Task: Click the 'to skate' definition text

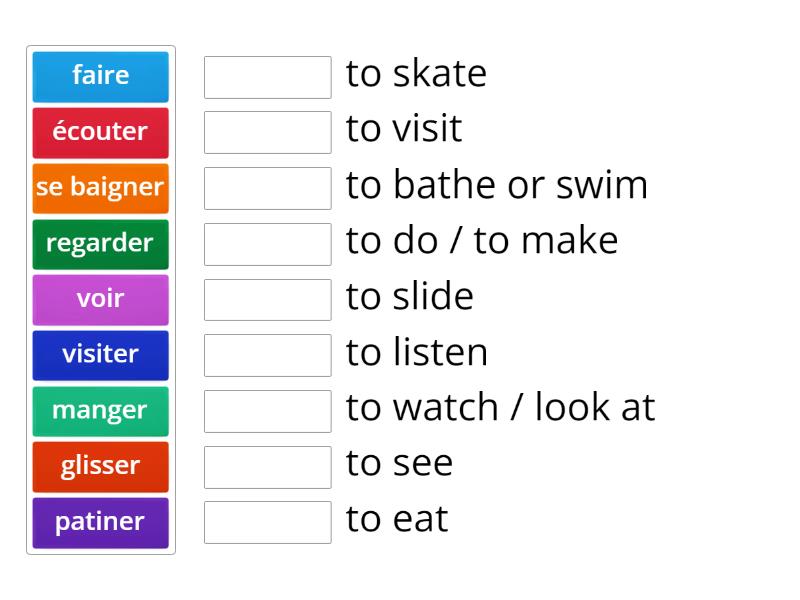Action: pyautogui.click(x=416, y=75)
